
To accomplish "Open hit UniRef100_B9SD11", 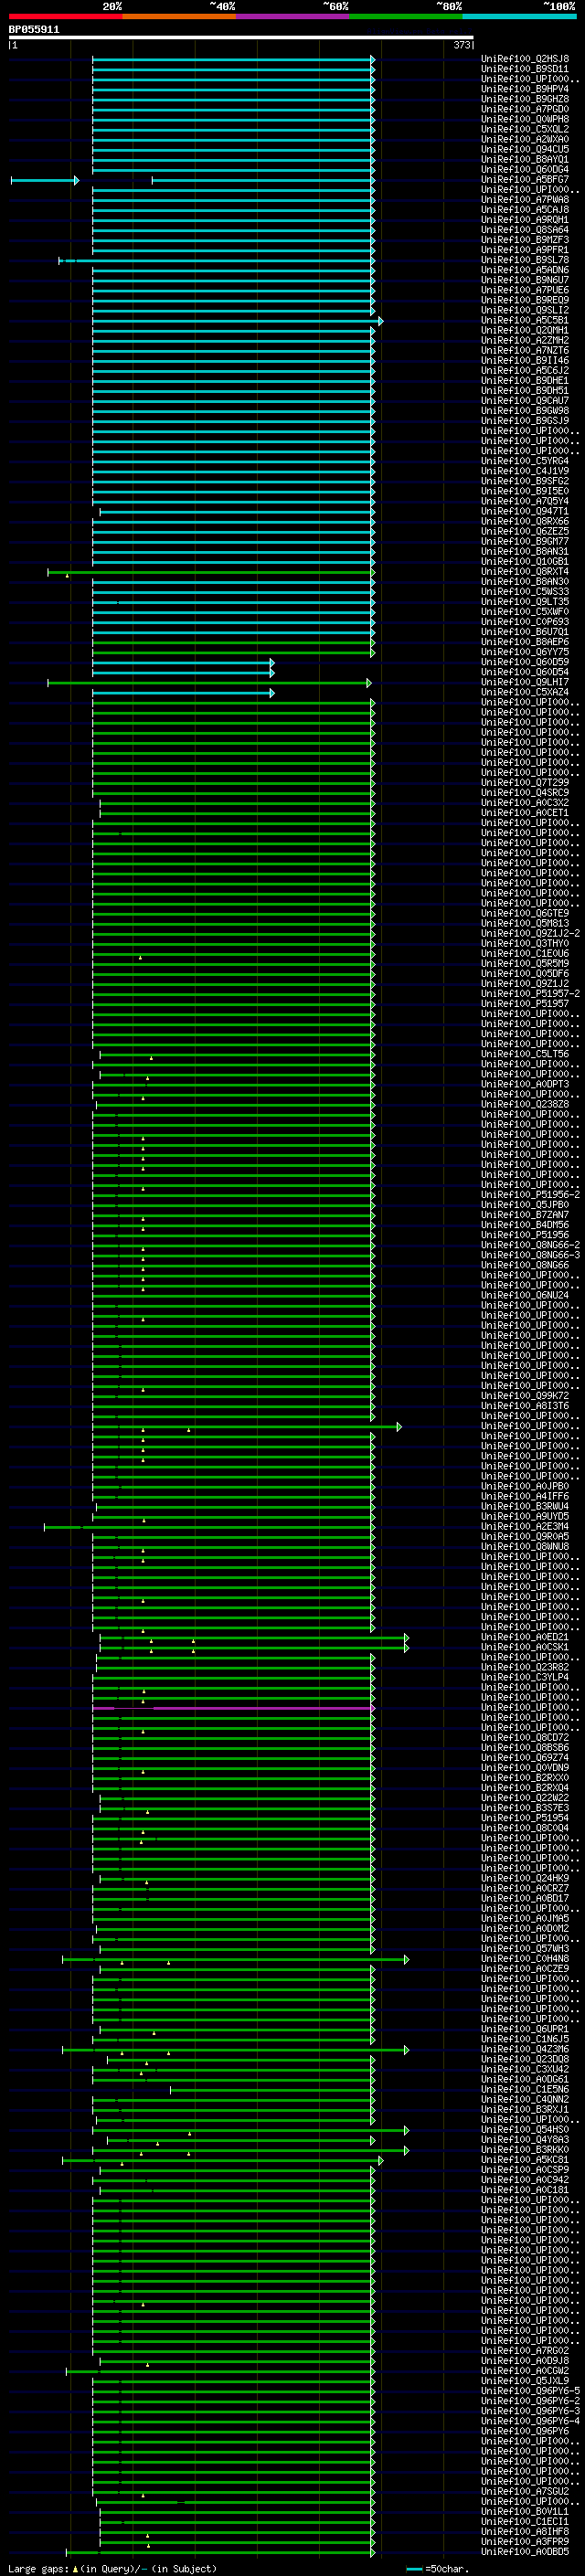I will click(x=525, y=69).
